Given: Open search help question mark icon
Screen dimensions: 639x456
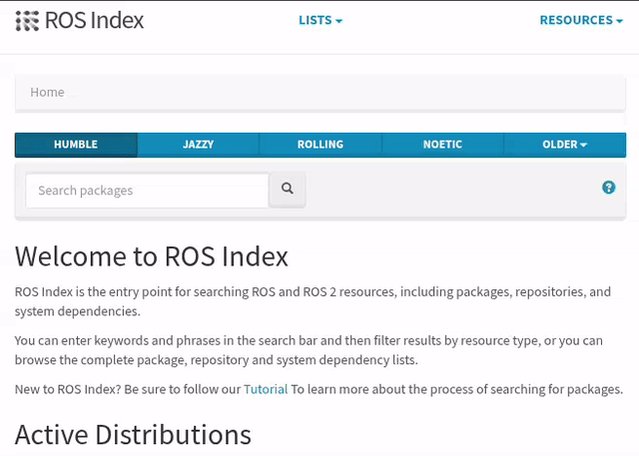Looking at the screenshot, I should coord(609,187).
